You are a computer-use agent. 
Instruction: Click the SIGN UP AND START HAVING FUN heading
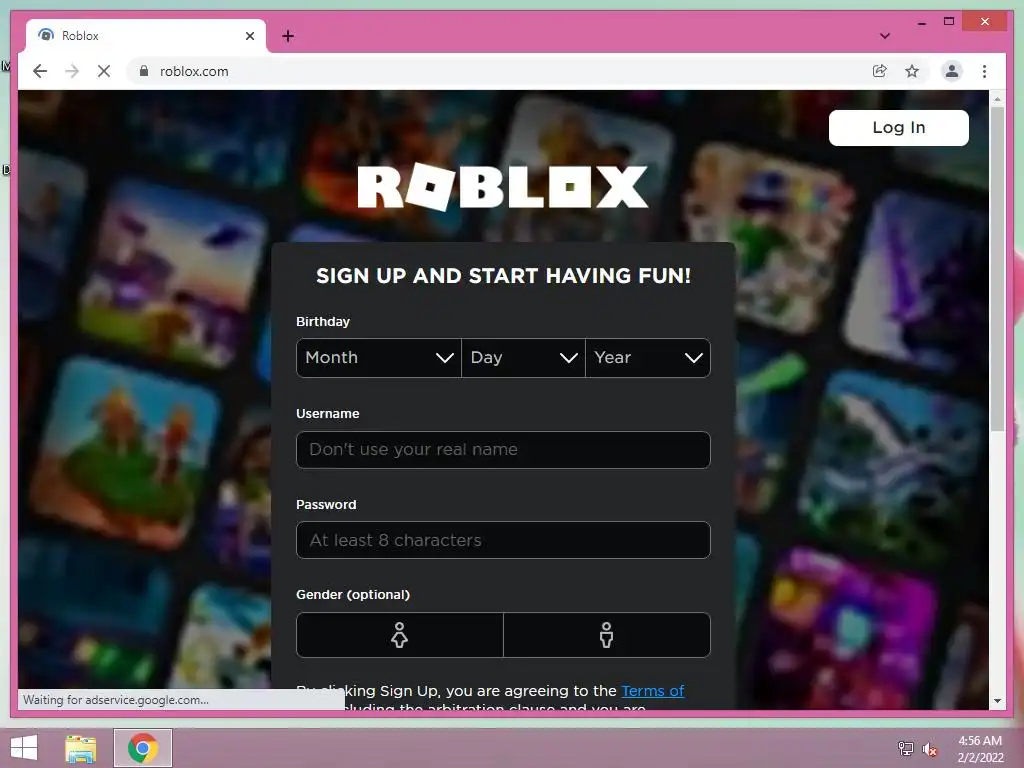(x=503, y=276)
